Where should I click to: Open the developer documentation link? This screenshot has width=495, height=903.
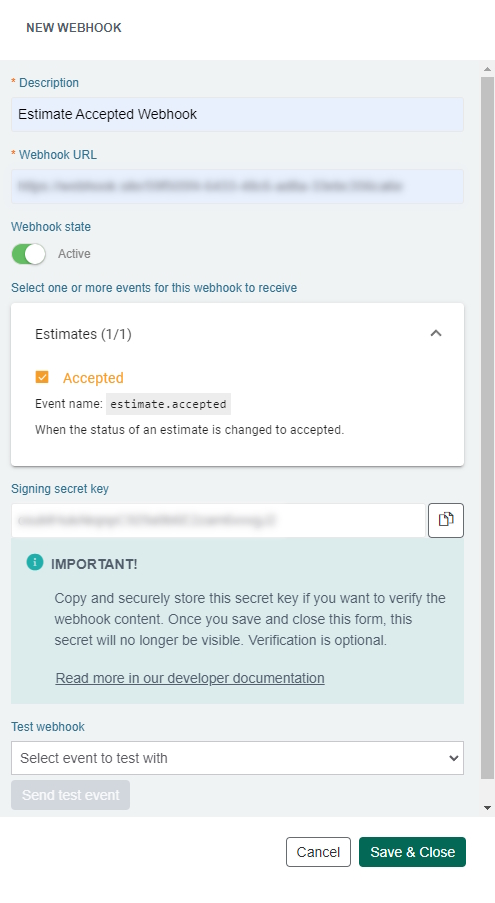coord(190,678)
